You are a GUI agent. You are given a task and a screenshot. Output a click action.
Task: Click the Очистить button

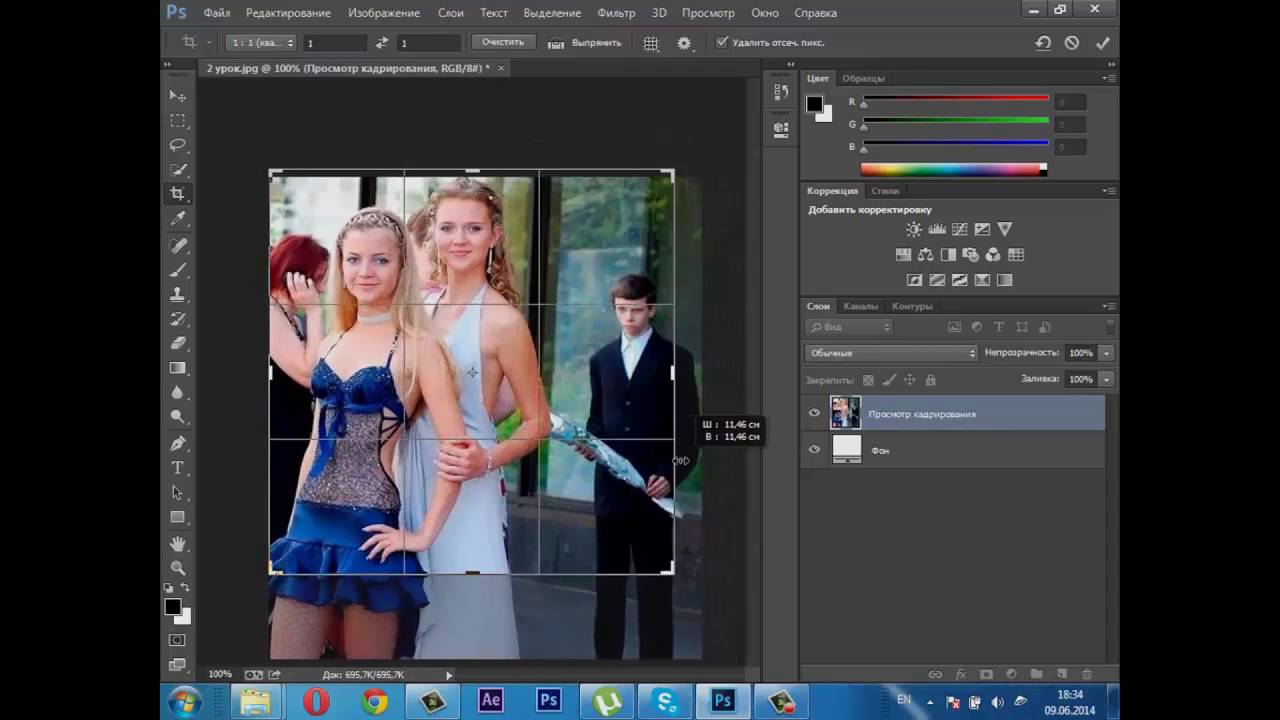pos(502,43)
